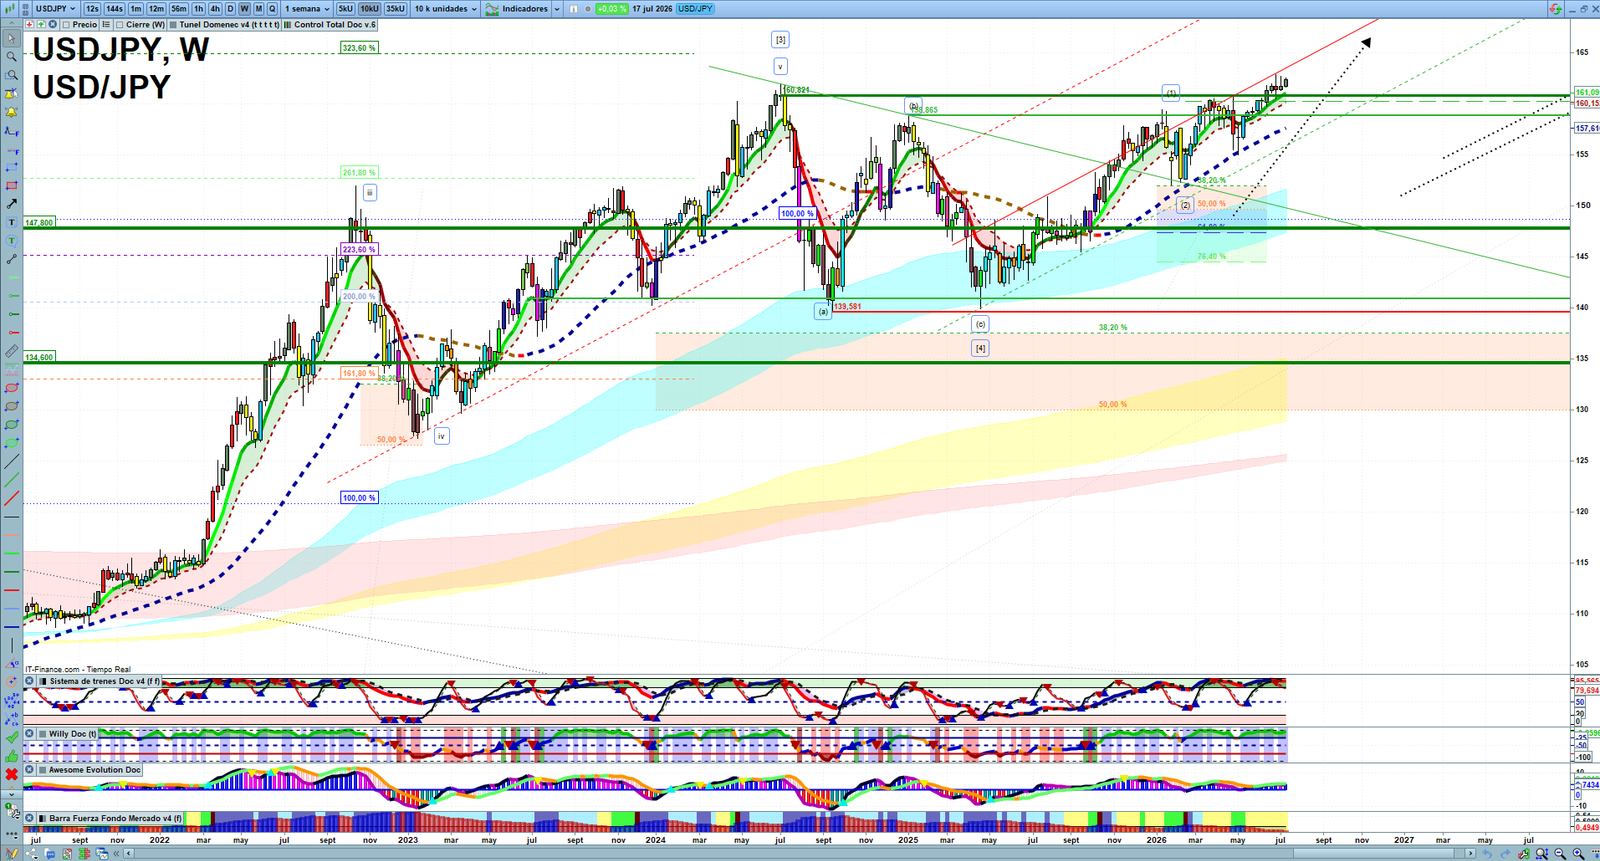Close the price panel with blue X
The width and height of the screenshot is (1600, 861).
[x=52, y=24]
